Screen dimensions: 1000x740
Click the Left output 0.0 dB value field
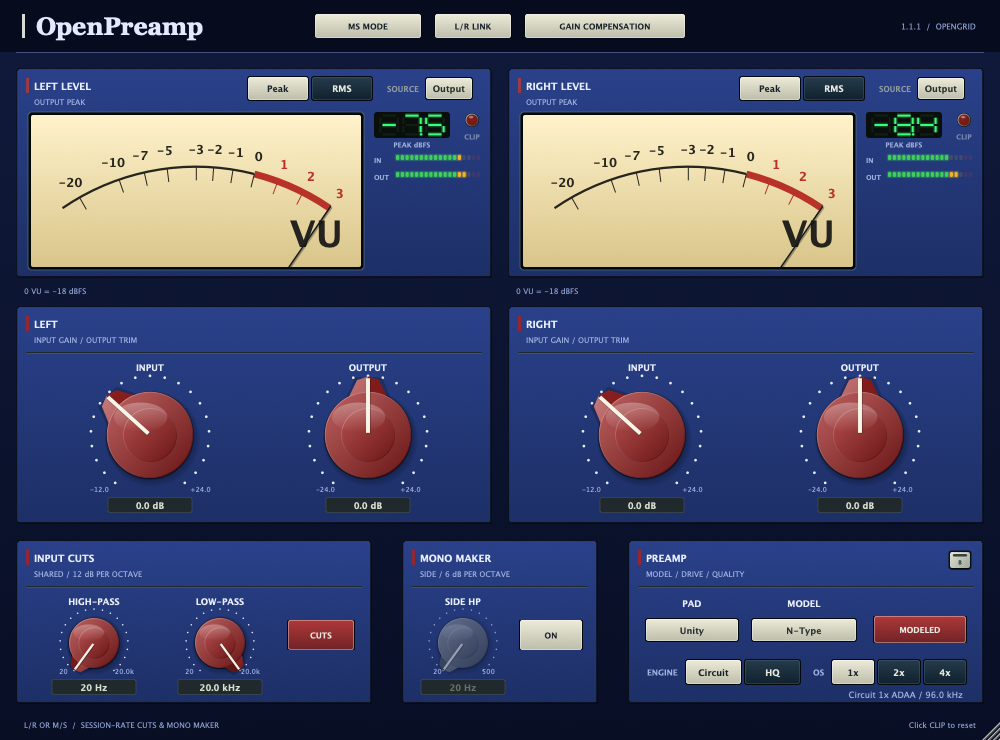point(368,505)
